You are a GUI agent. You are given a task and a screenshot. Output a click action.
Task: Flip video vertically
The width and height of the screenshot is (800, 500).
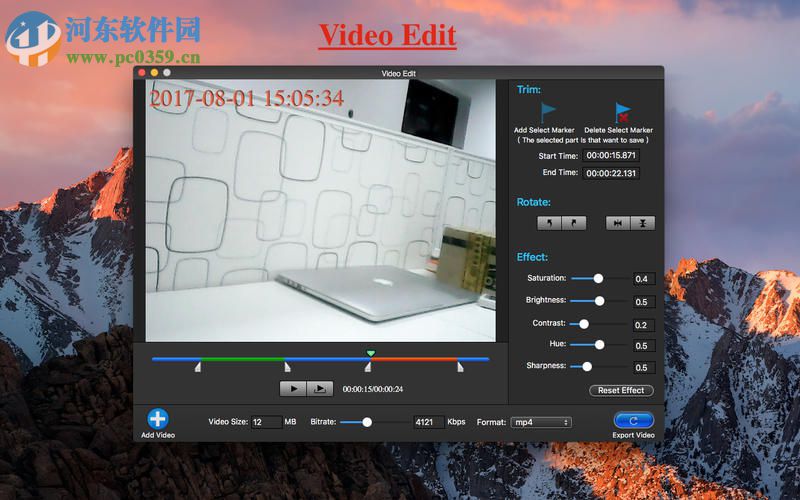click(x=642, y=223)
